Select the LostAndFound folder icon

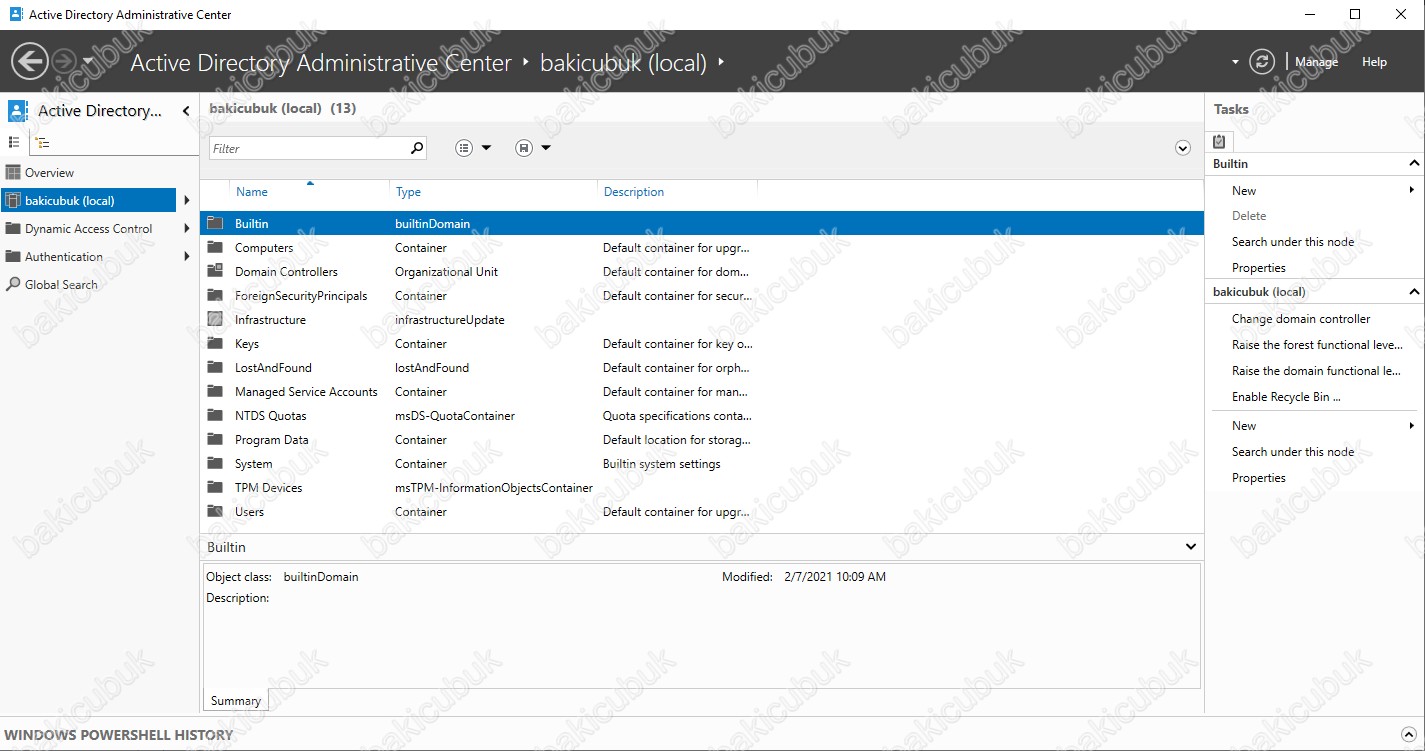[215, 367]
